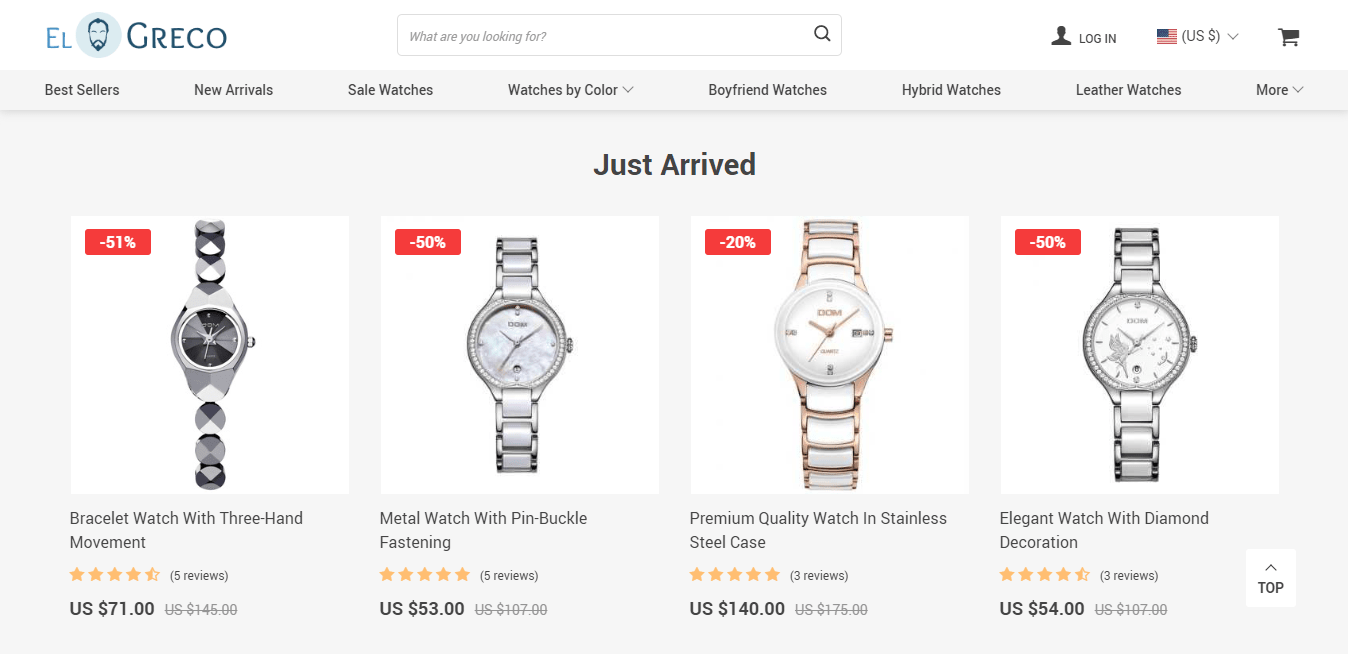The height and width of the screenshot is (654, 1348).
Task: Click the -51% discount badge
Action: click(x=118, y=242)
